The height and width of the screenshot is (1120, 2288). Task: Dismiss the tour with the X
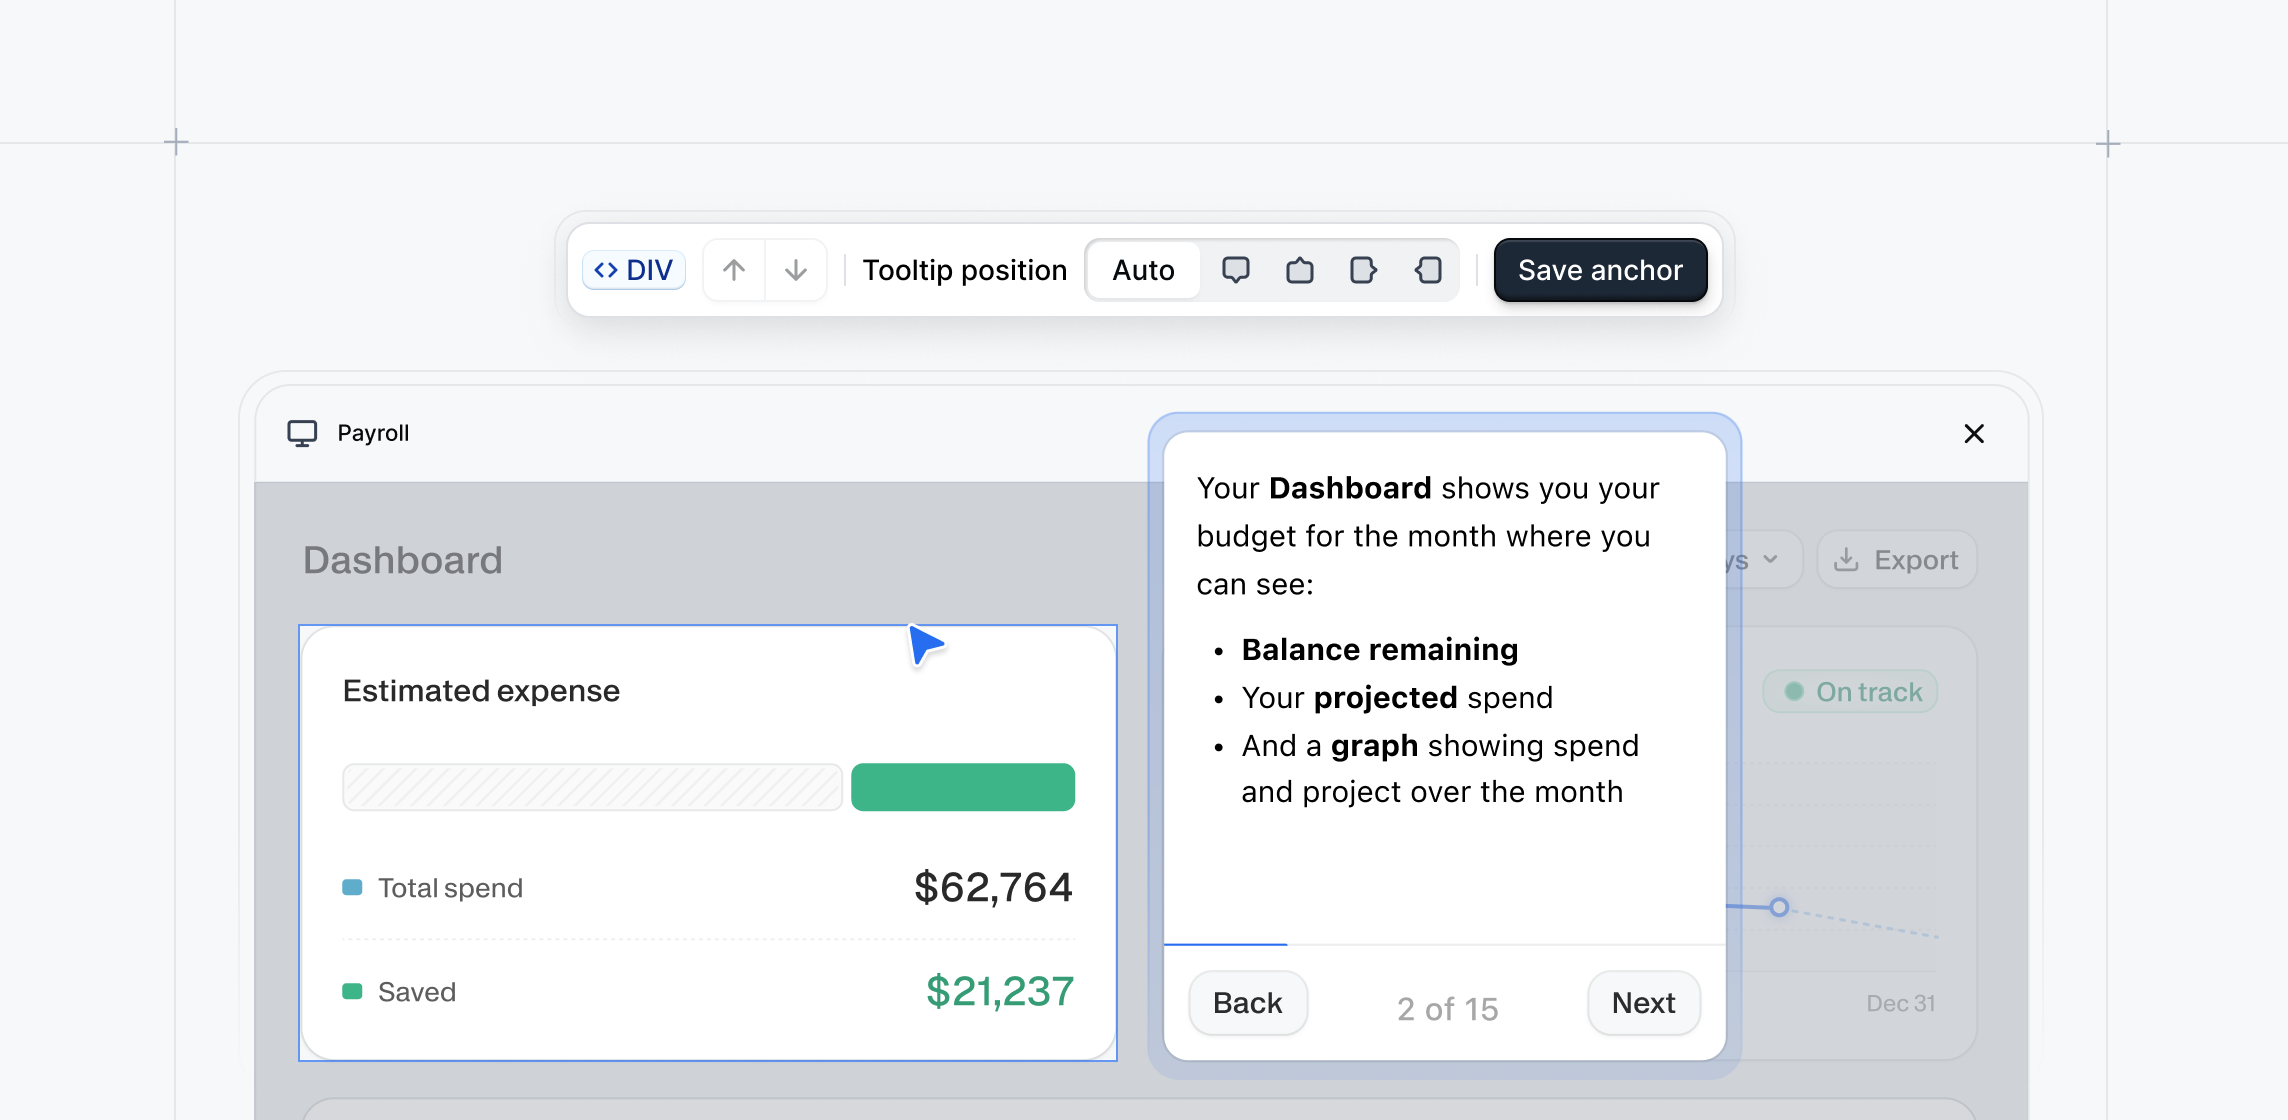pyautogui.click(x=1973, y=434)
